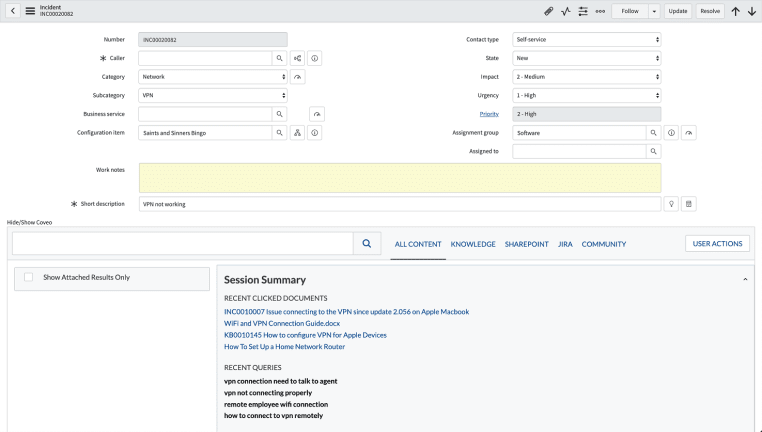Click the Coveo search magnifier button
762x432 pixels.
point(367,243)
